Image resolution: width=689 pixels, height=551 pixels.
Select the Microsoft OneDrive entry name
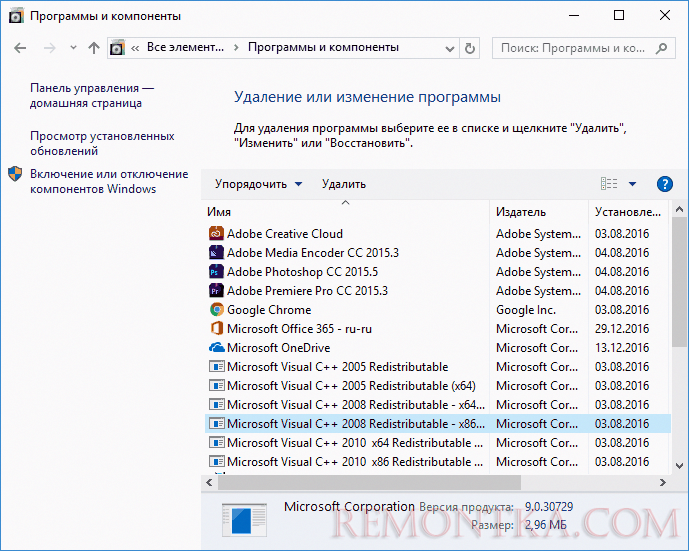point(279,348)
